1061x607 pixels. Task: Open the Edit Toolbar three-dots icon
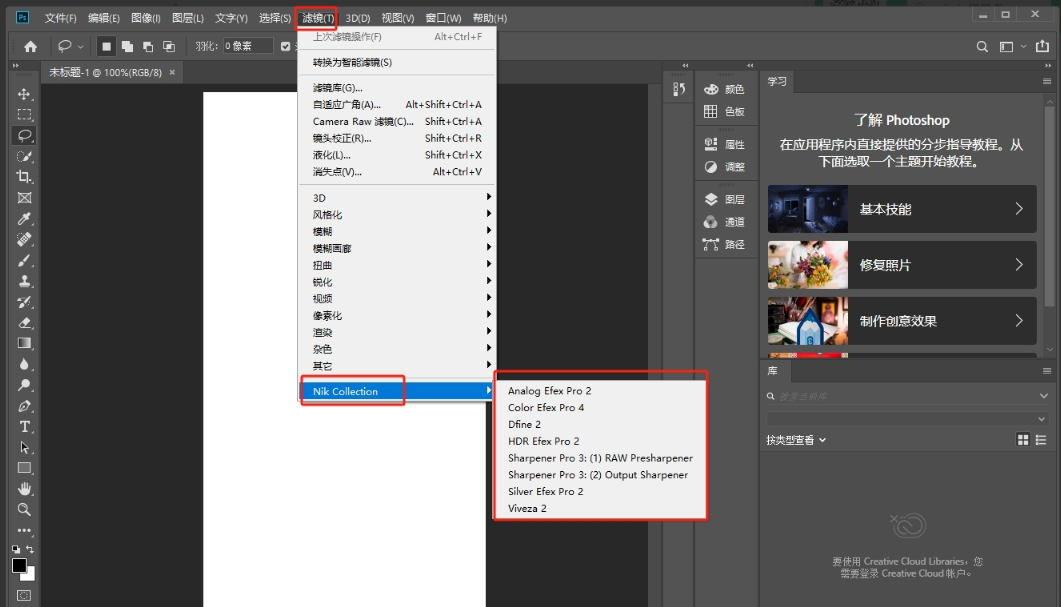[24, 531]
